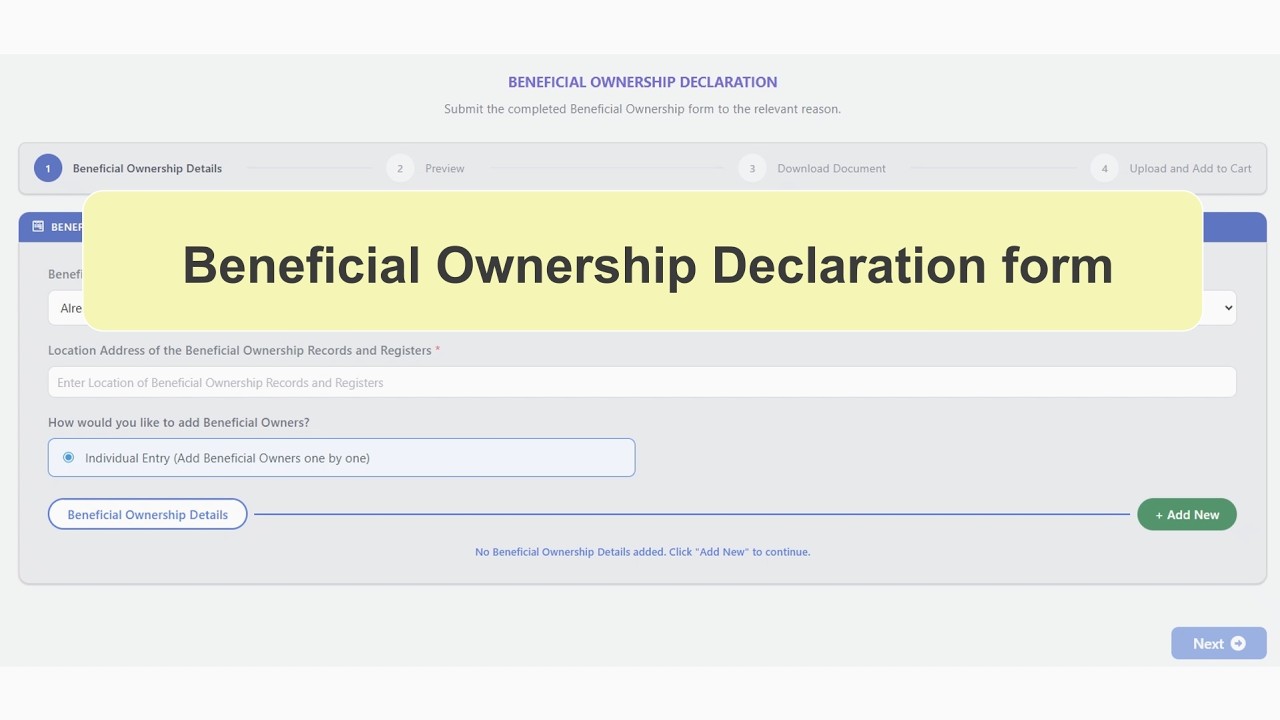Open the dropdown arrow under the banner

click(1228, 308)
